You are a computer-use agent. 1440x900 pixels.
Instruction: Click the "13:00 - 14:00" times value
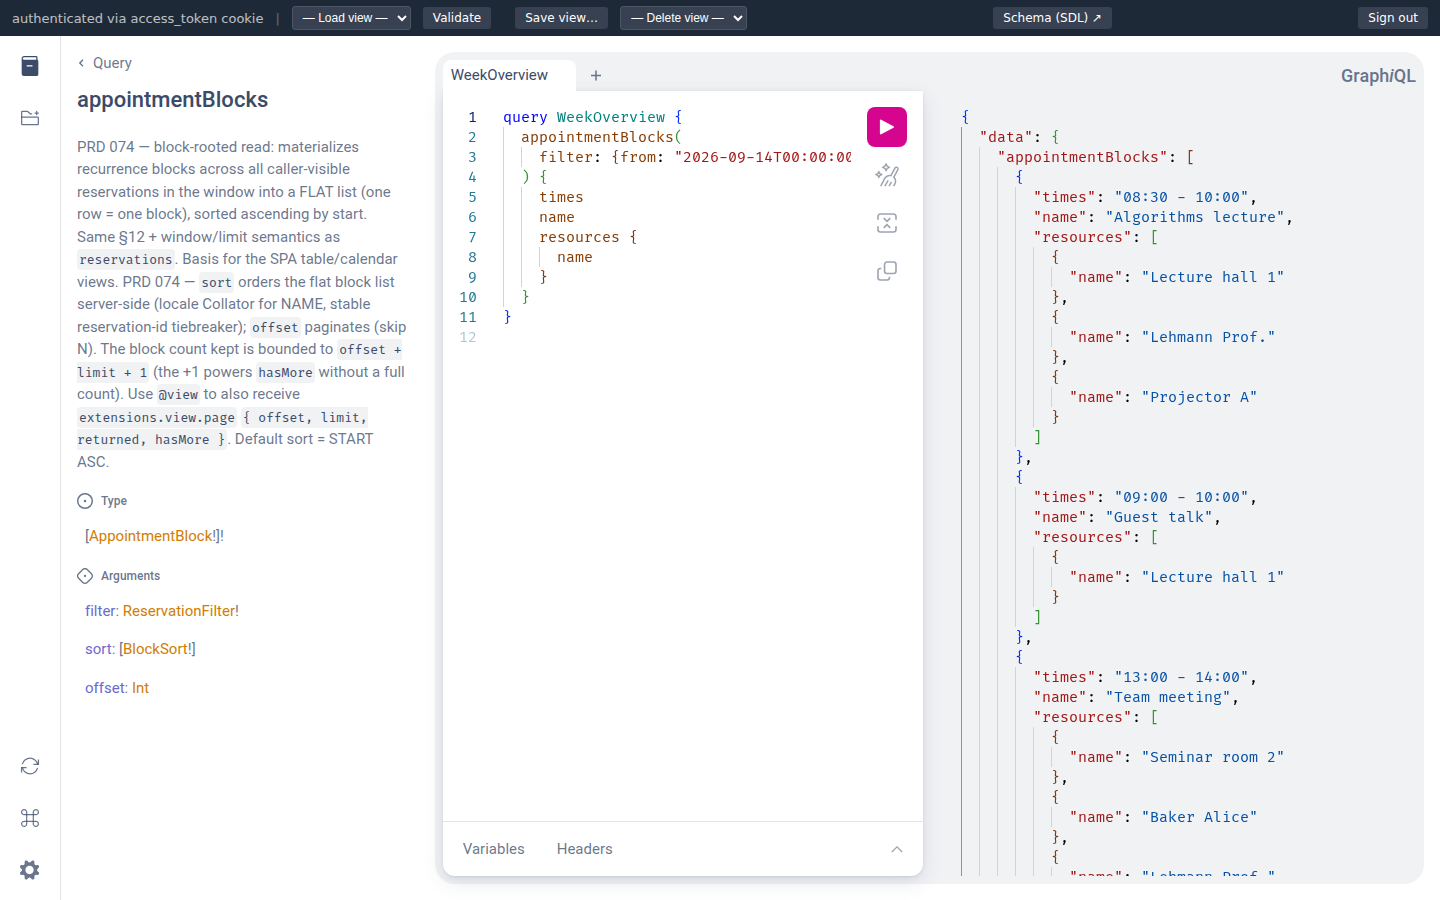click(1181, 677)
